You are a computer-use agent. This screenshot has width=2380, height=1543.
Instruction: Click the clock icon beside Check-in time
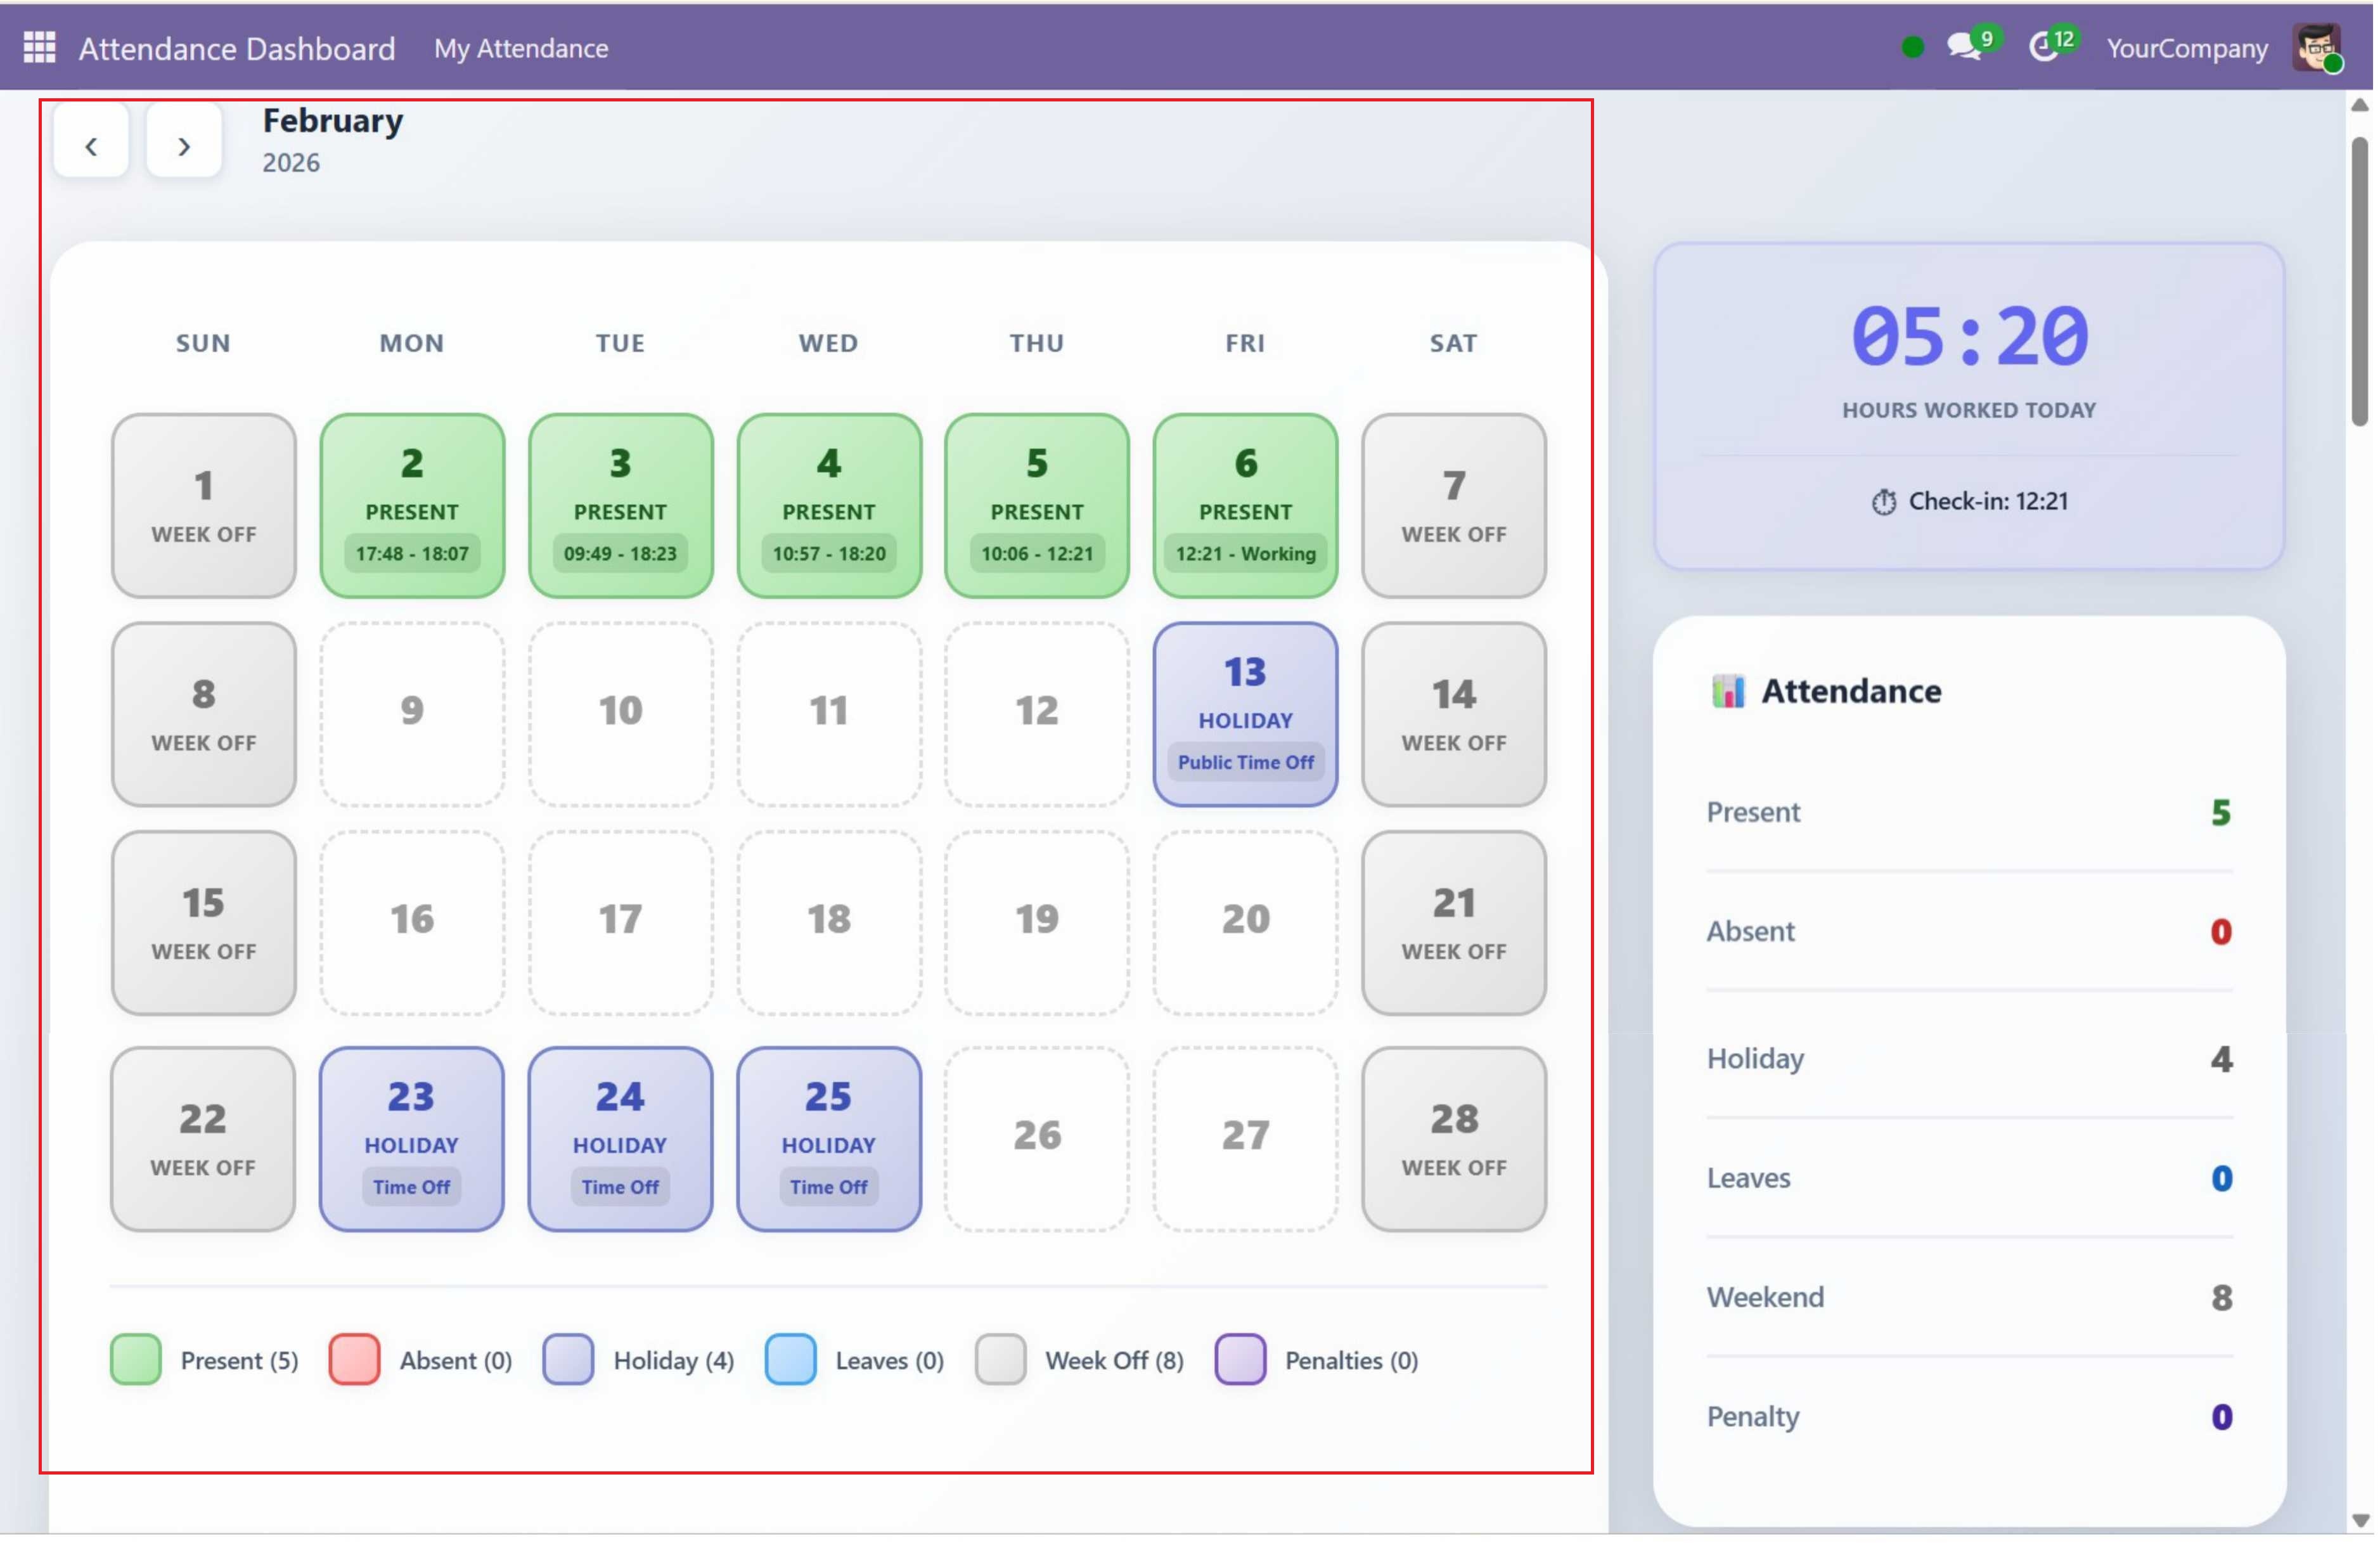click(x=1884, y=502)
